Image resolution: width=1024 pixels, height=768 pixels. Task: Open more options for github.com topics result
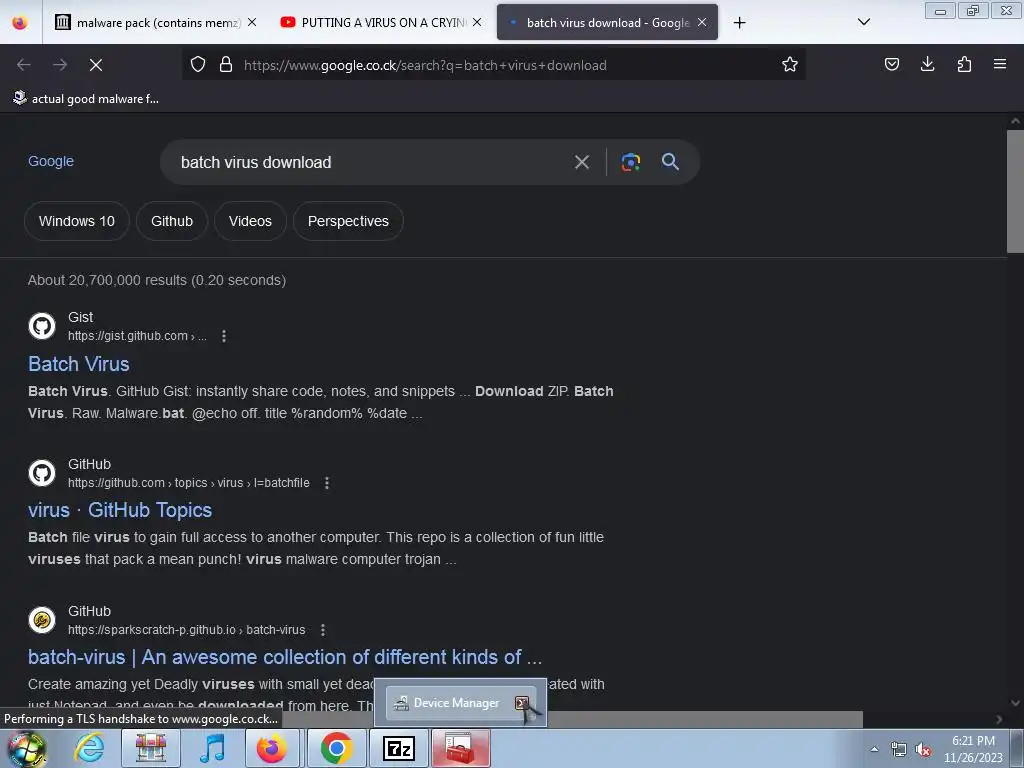(x=327, y=483)
